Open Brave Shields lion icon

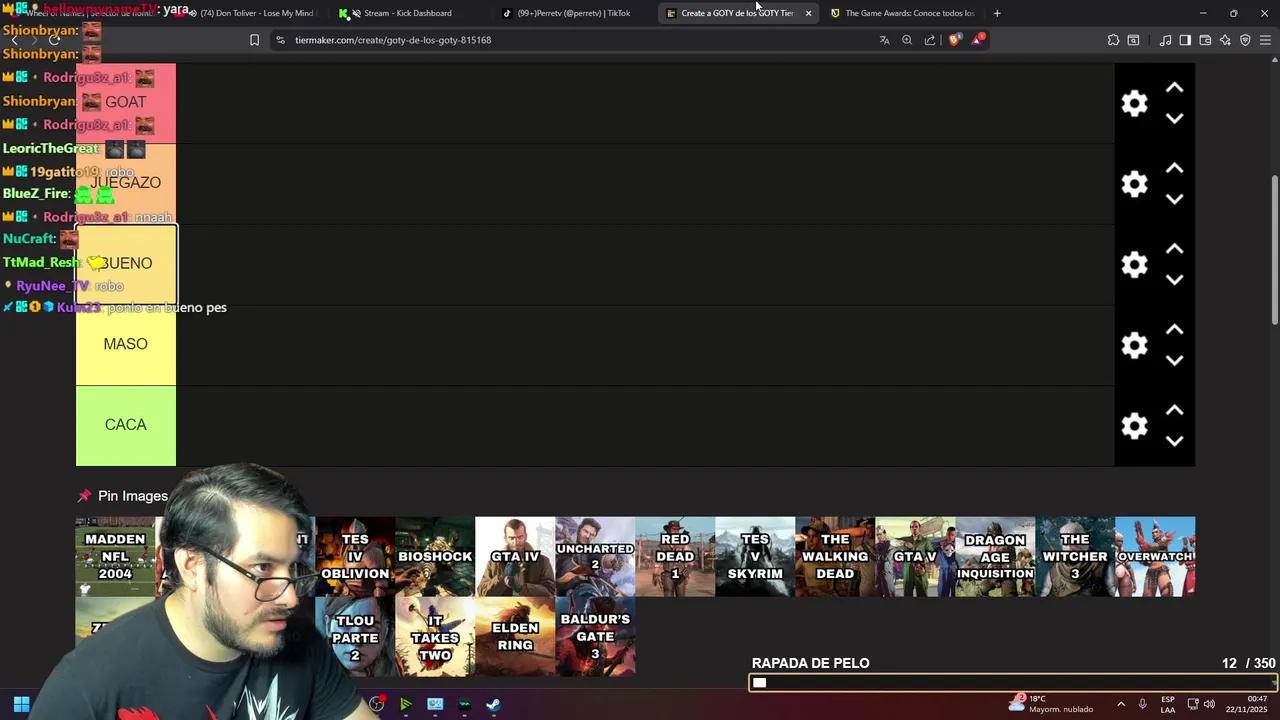(954, 40)
